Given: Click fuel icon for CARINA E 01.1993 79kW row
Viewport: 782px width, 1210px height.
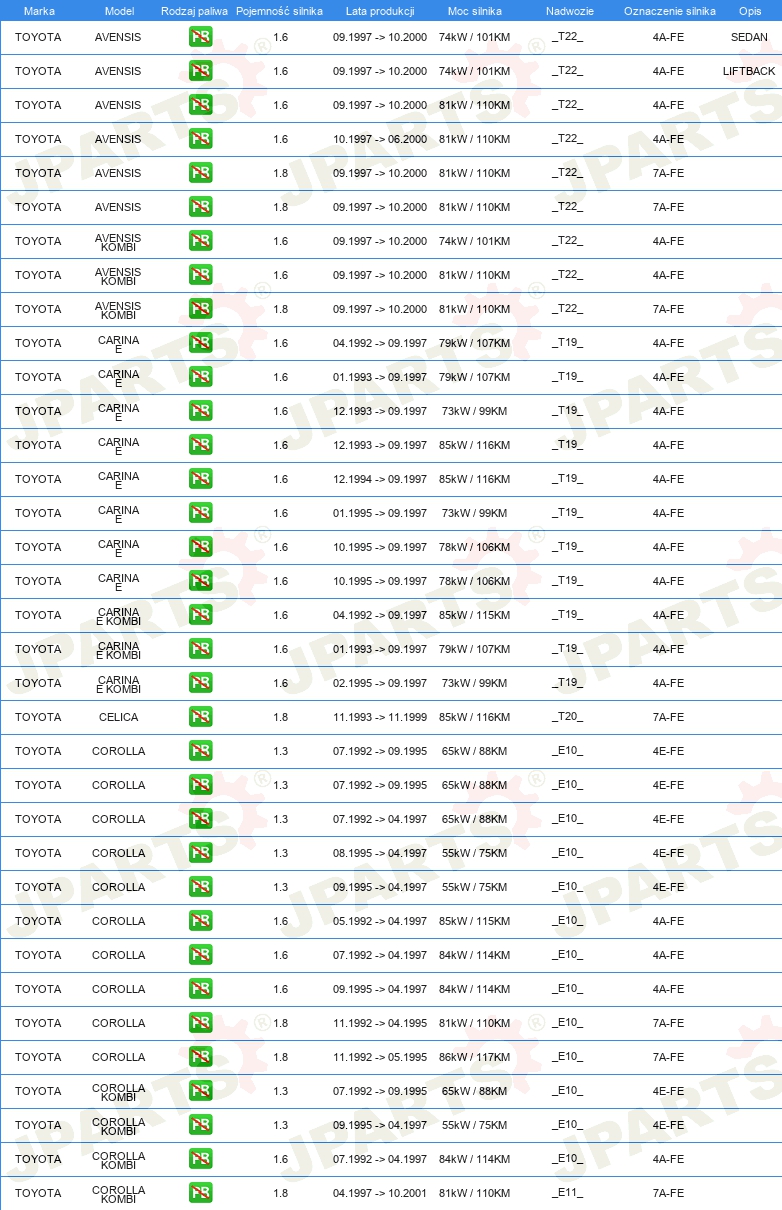Looking at the screenshot, I should 200,377.
